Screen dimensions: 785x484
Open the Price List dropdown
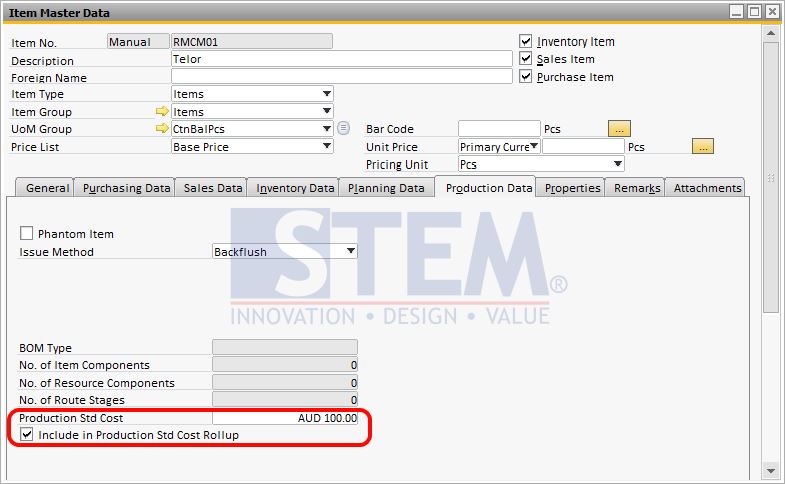coord(327,146)
